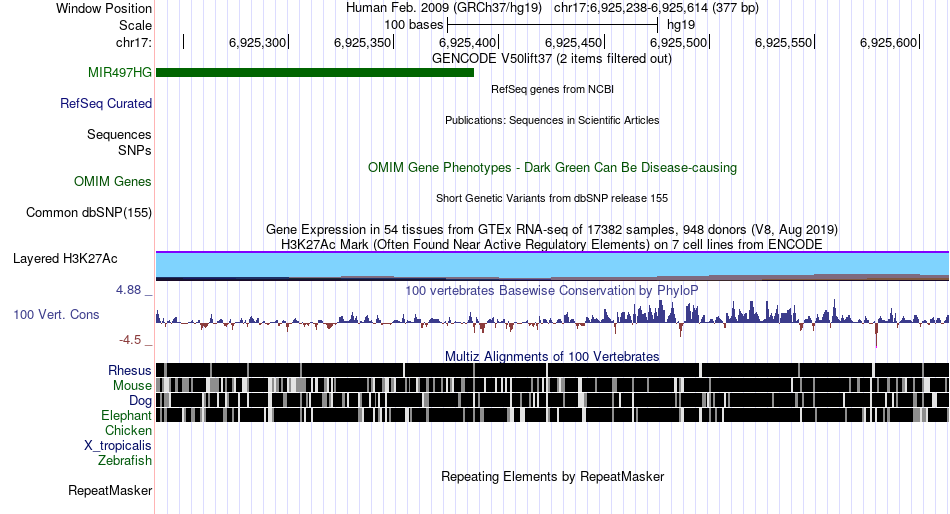
Task: Click the hg19 scale label
Action: [x=681, y=25]
